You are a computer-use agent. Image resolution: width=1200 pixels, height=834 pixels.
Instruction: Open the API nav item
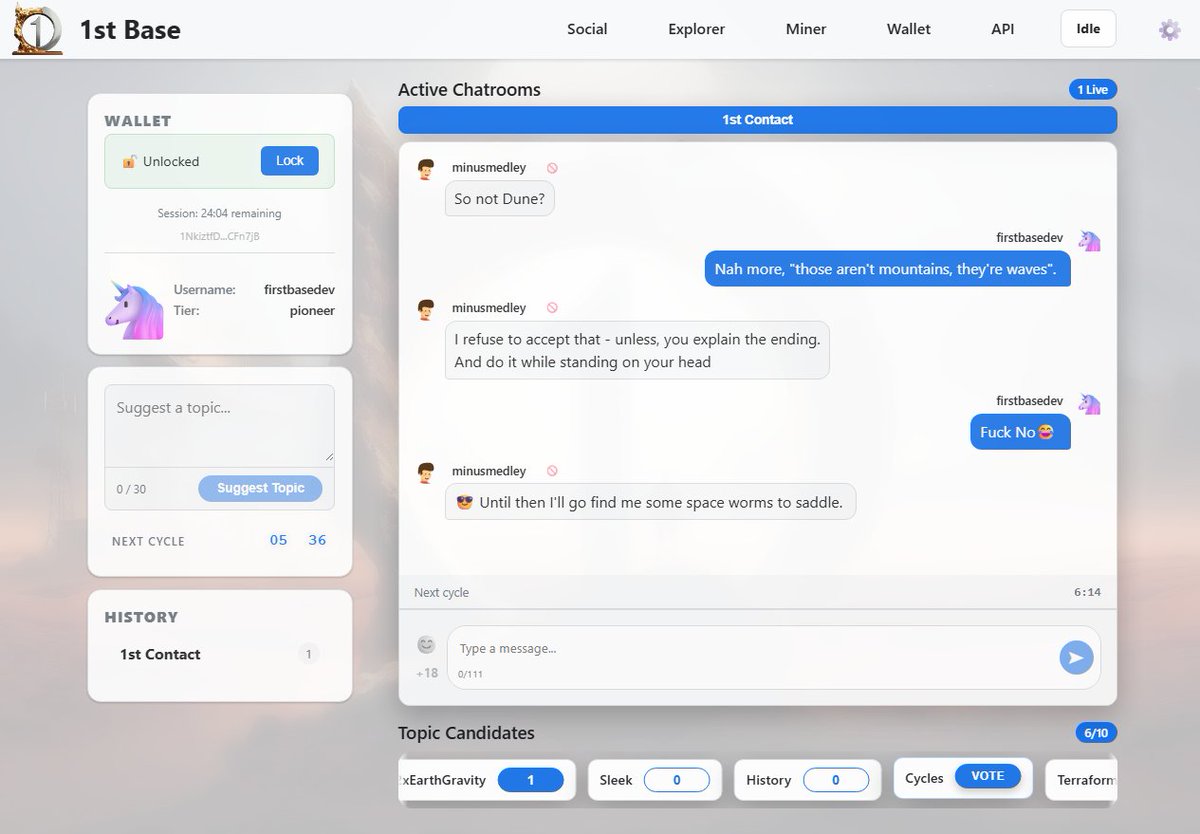[1003, 29]
